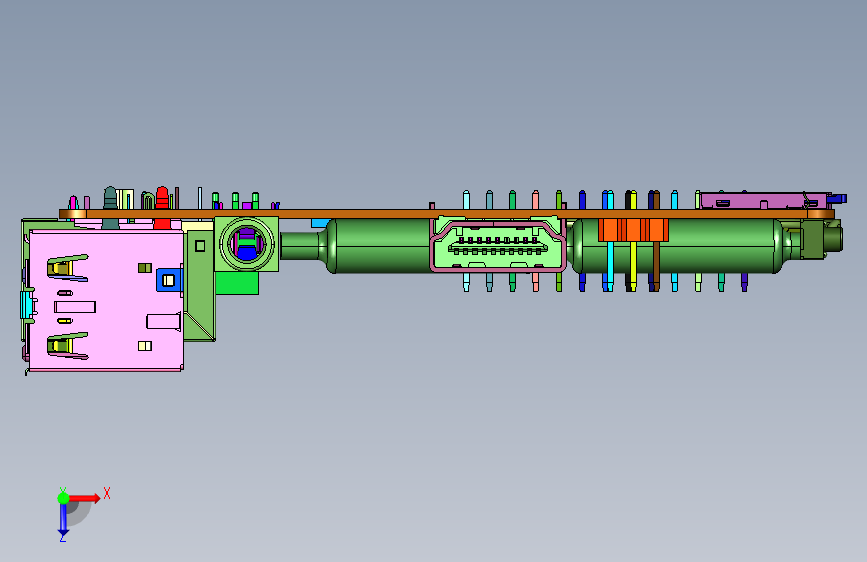Pick the red component on top of board
Image resolution: width=867 pixels, height=562 pixels.
162,198
